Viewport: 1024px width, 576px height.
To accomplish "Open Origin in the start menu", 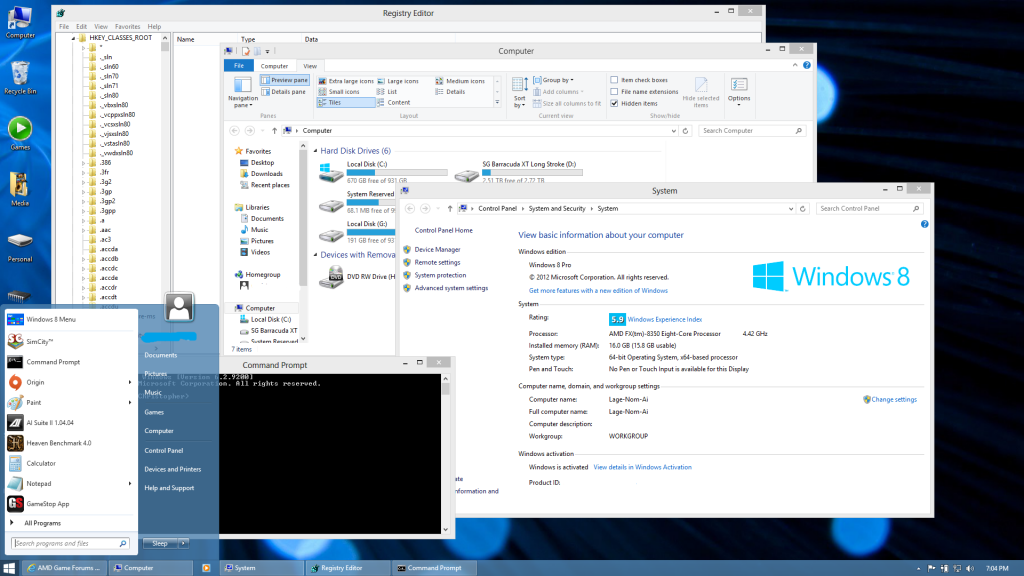I will [71, 382].
